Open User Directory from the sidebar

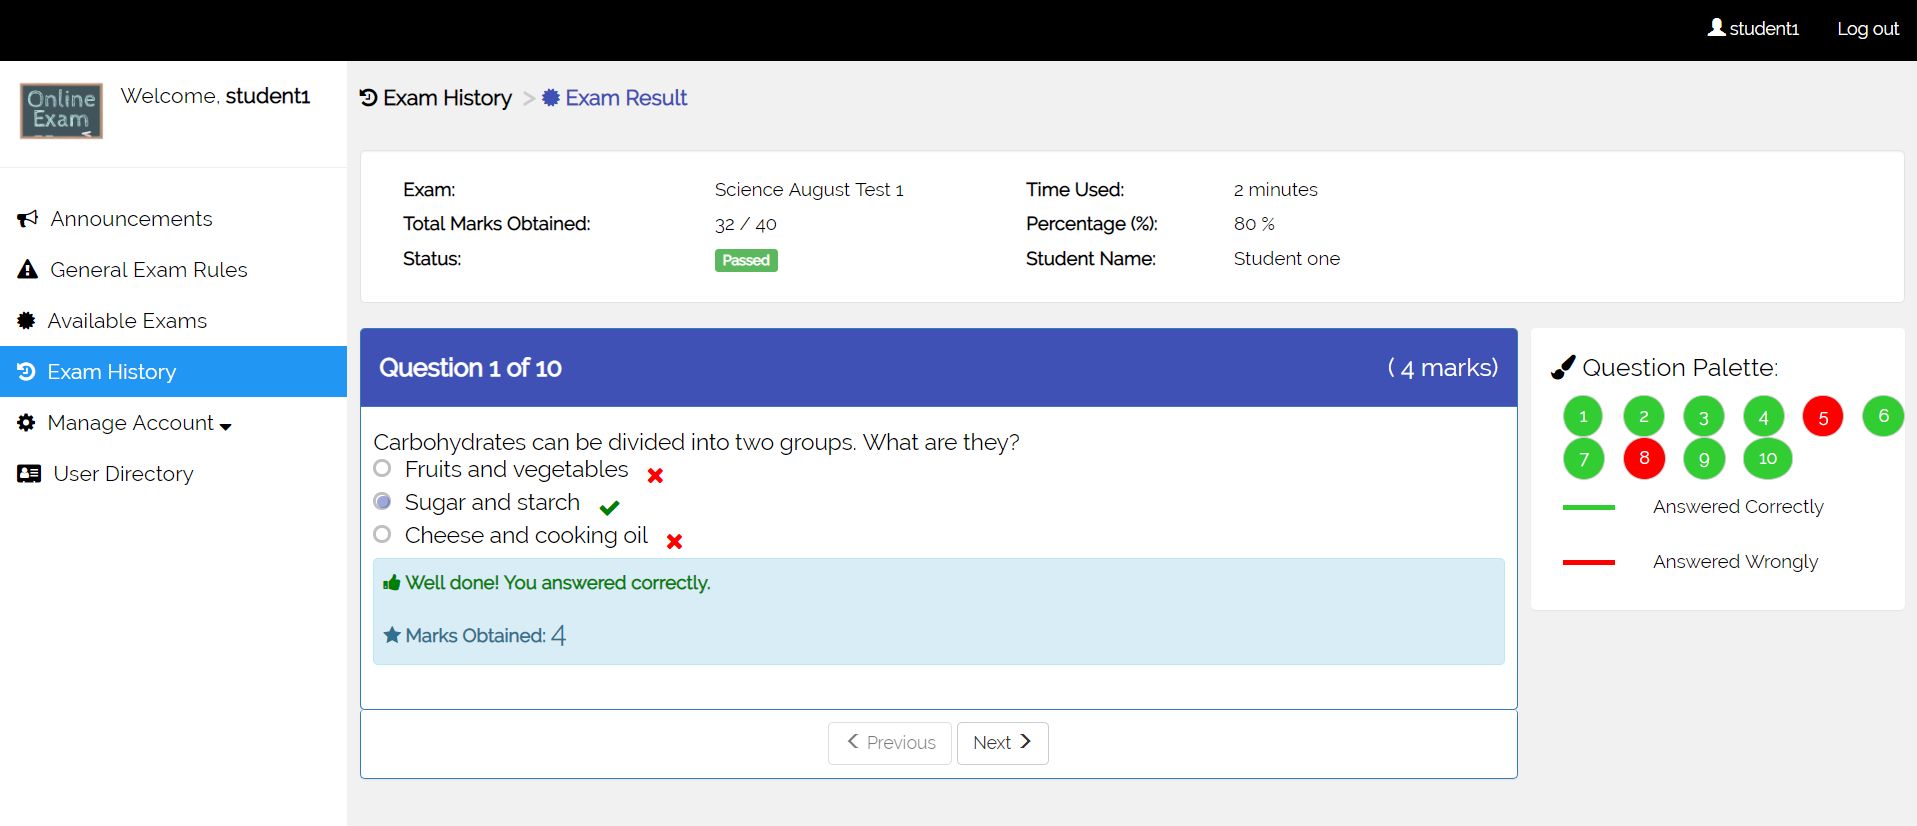pos(174,474)
